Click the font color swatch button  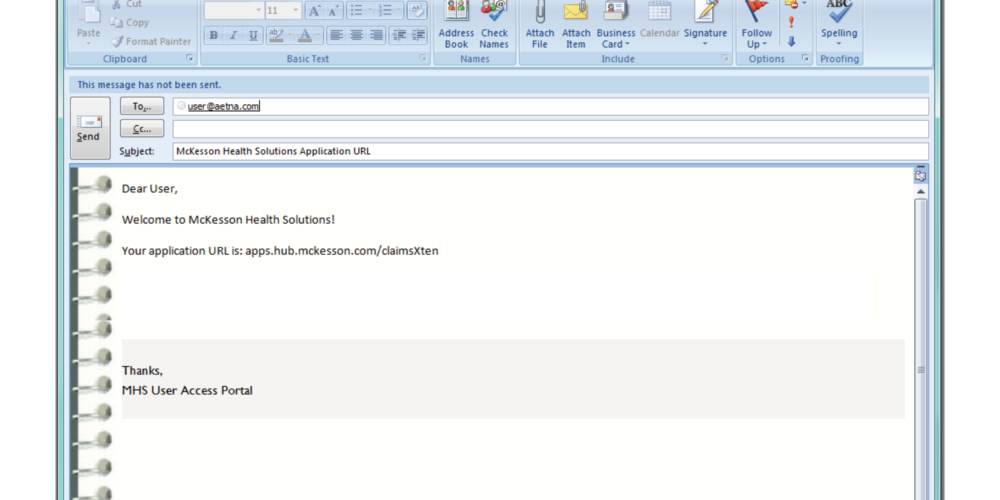(x=304, y=35)
